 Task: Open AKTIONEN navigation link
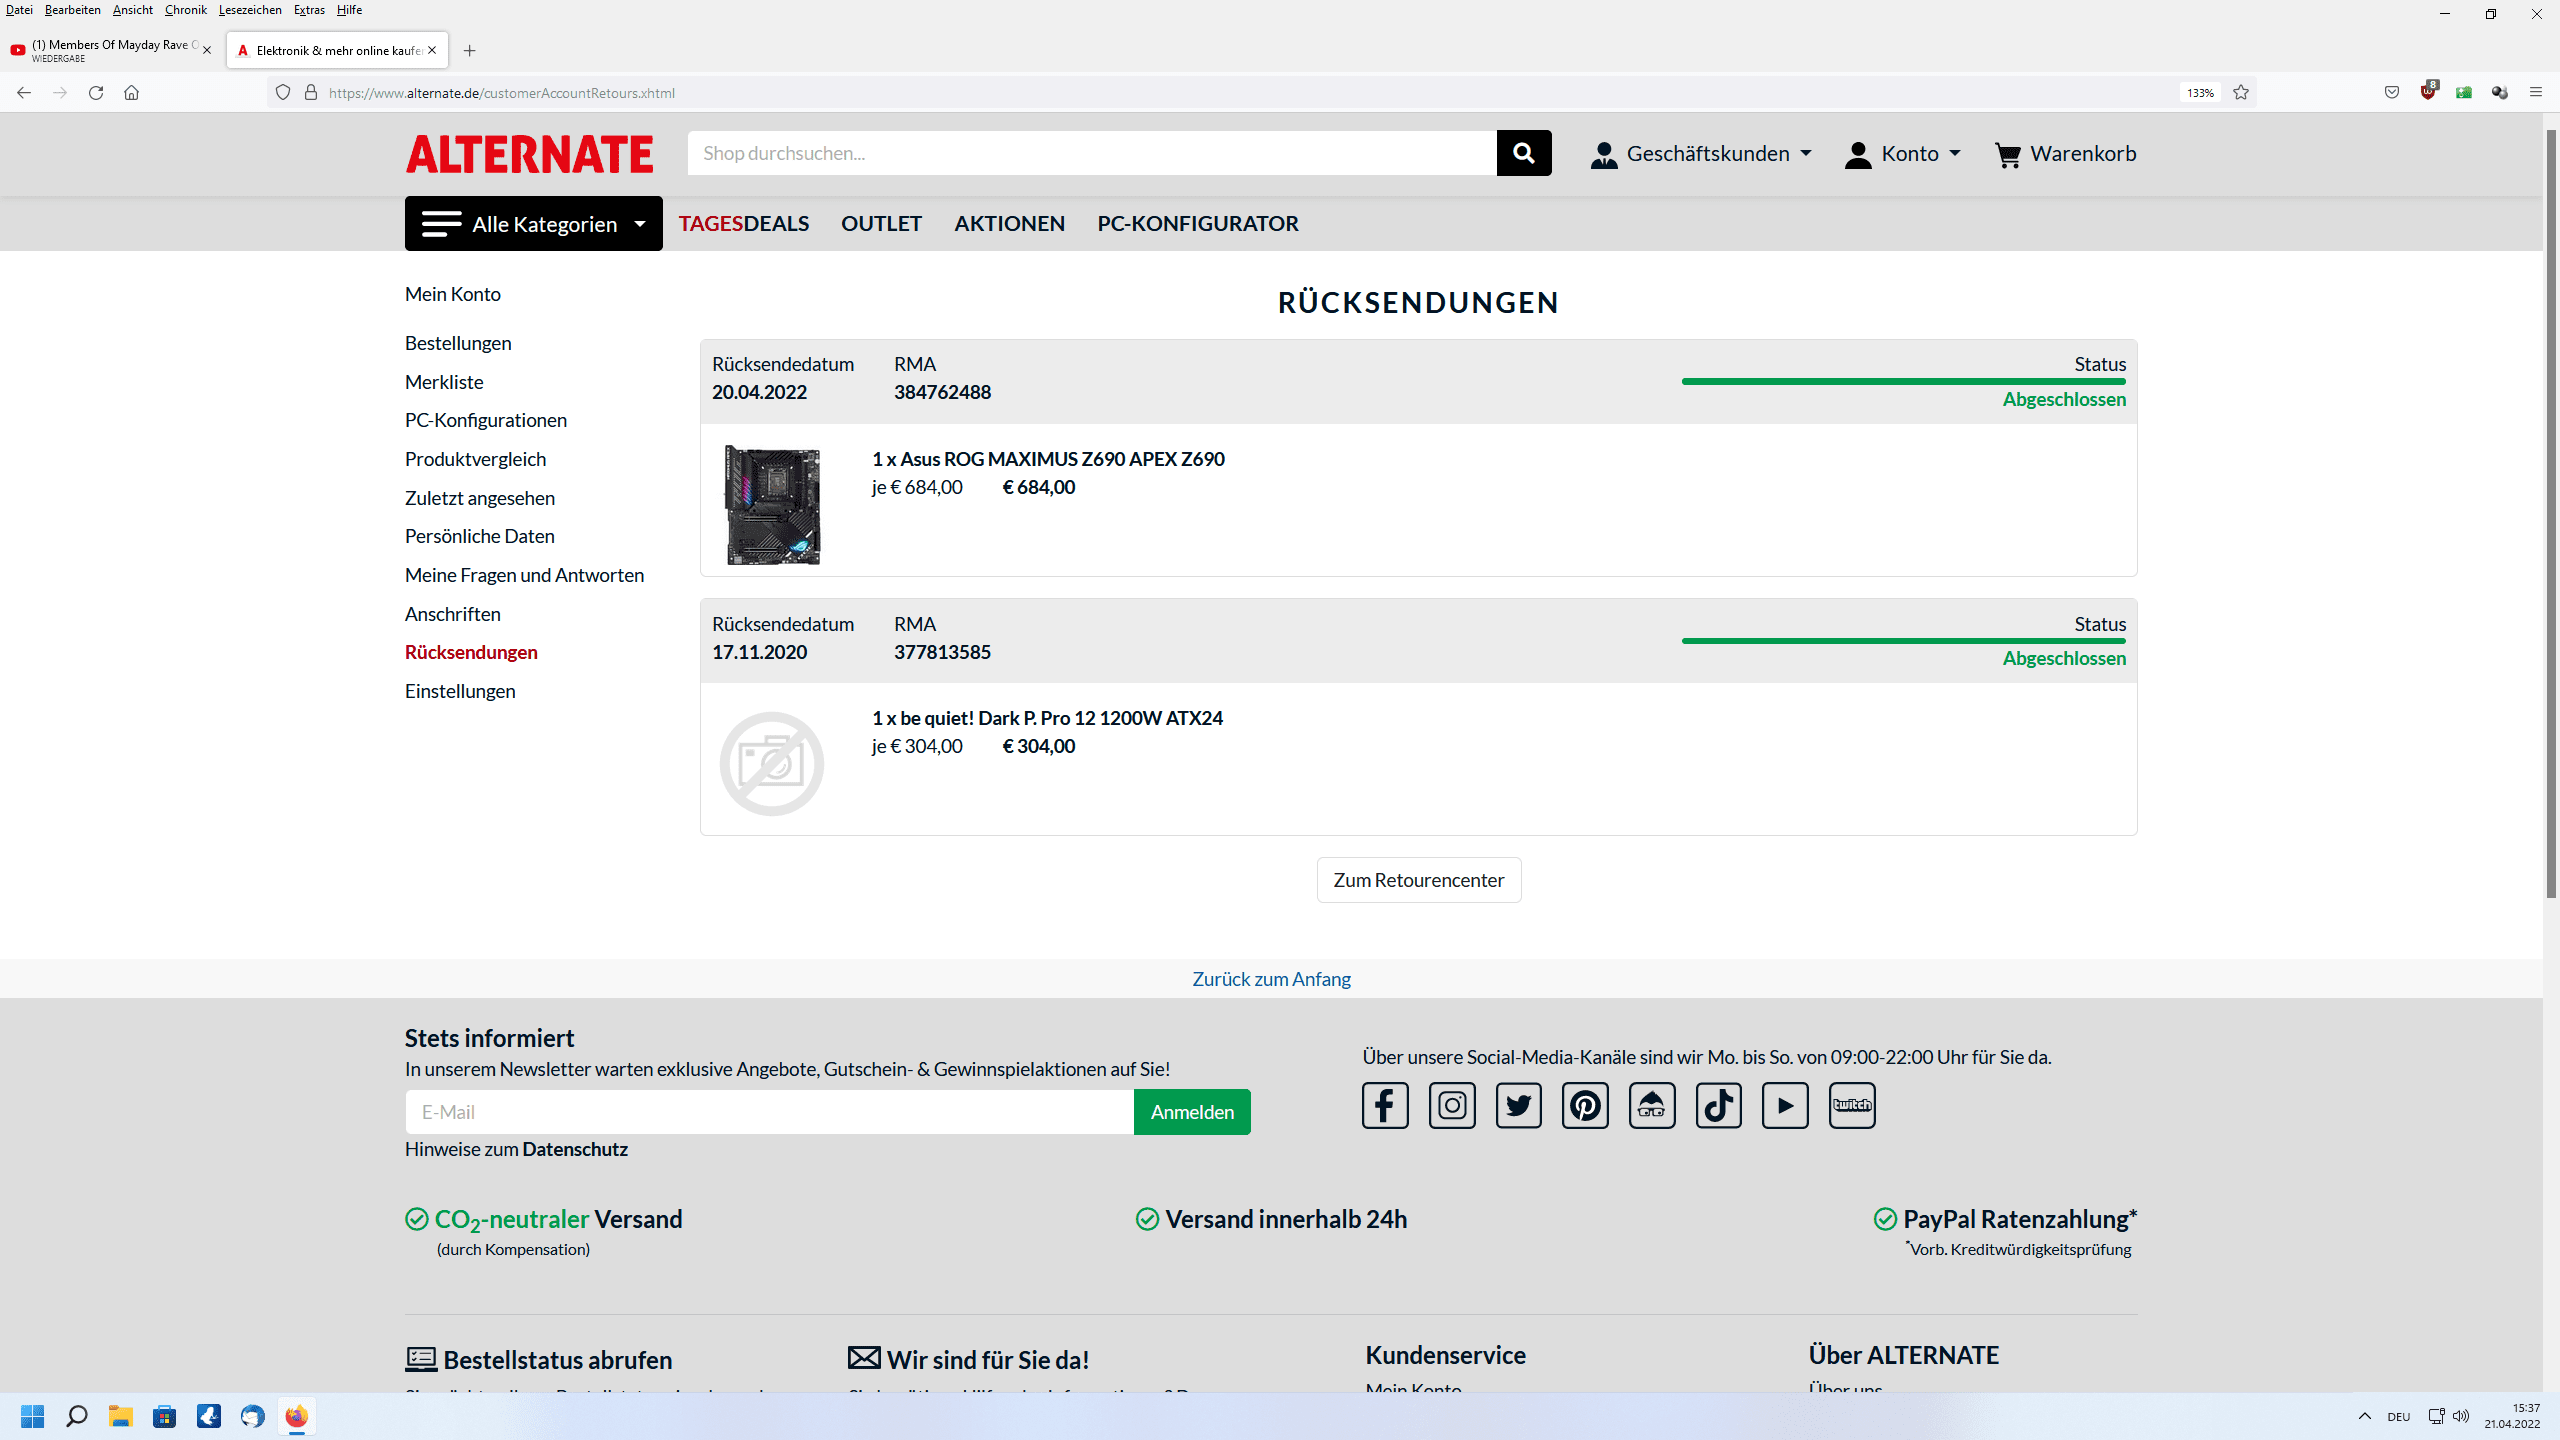(1010, 224)
